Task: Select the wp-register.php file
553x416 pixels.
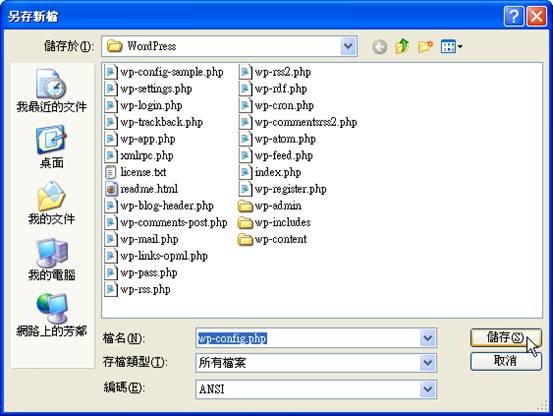Action: tap(282, 189)
